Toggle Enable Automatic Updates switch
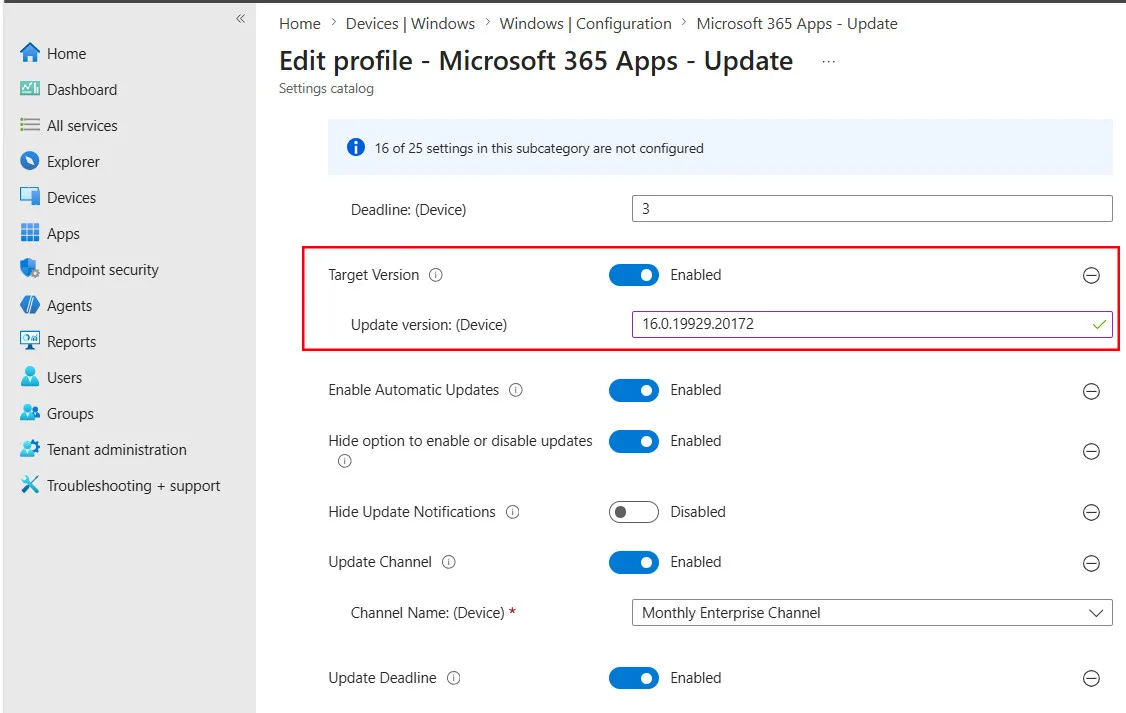 pyautogui.click(x=633, y=390)
